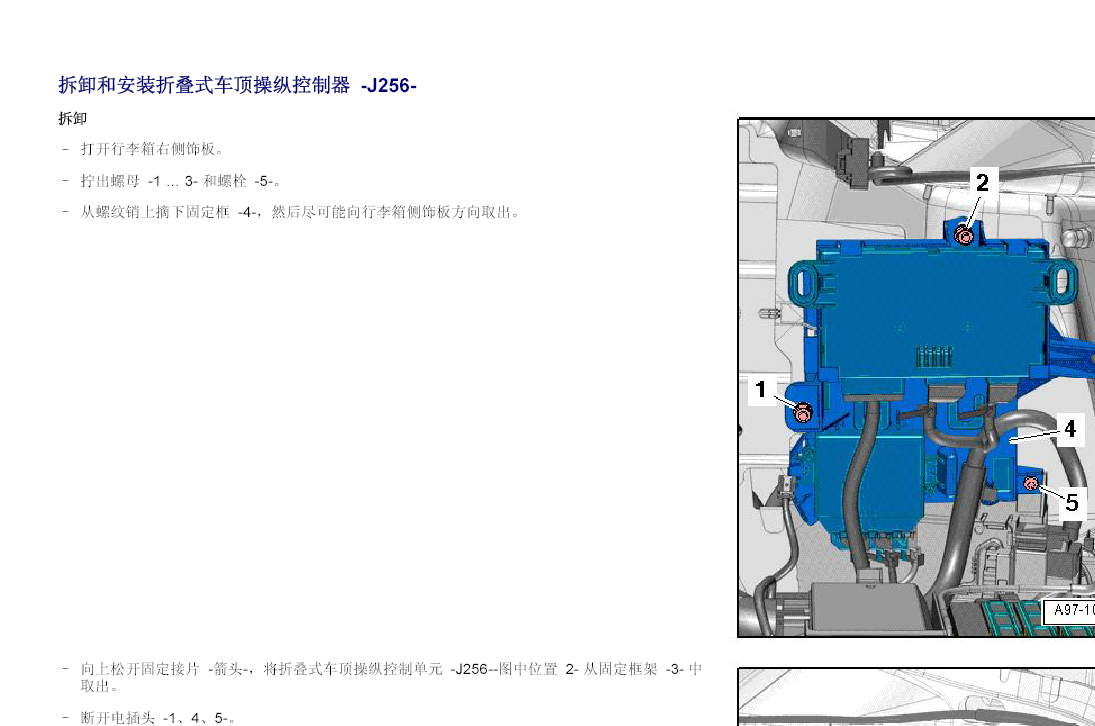The height and width of the screenshot is (726, 1095).
Task: Select the line starting 从螺纹销上摘下固定框 -4-
Action: tap(300, 212)
